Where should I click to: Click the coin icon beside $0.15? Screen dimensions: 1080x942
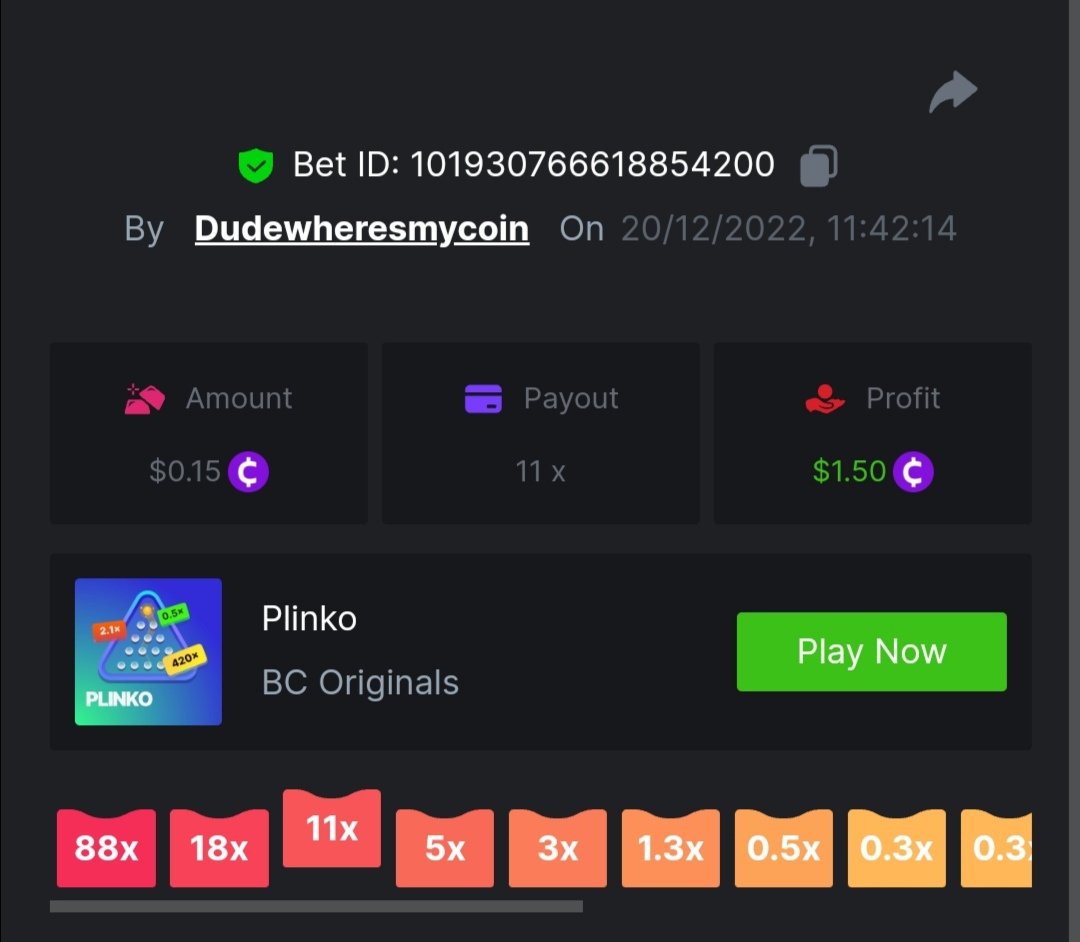pos(248,472)
